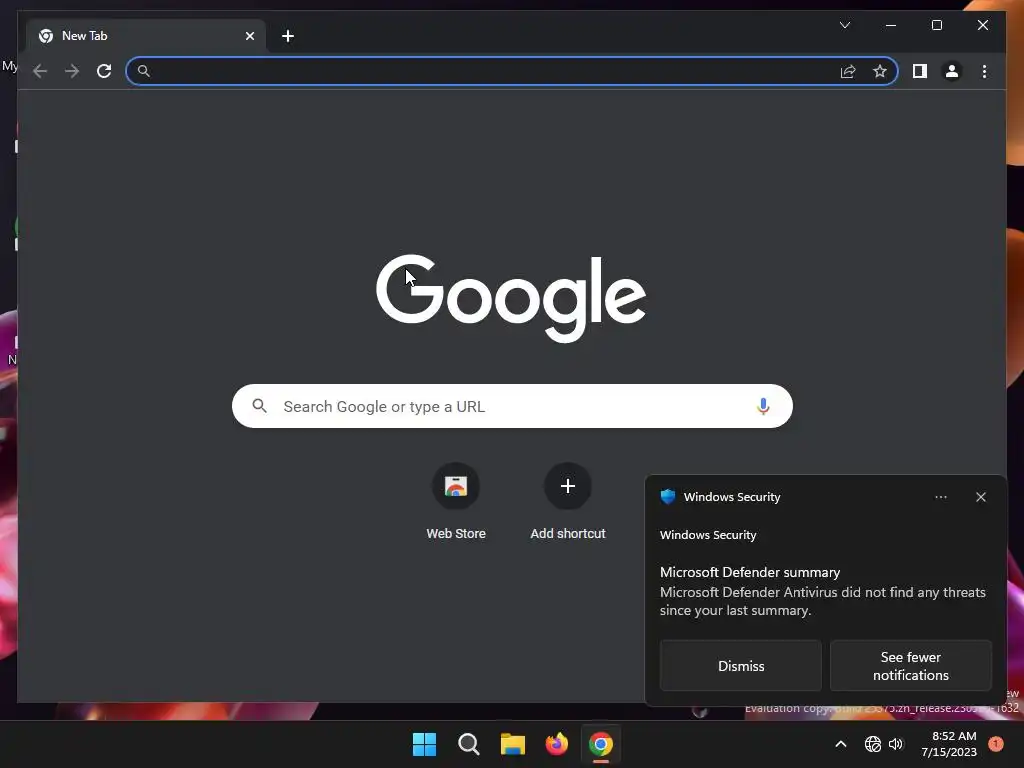The image size is (1024, 768).
Task: Show hidden system tray icons
Action: (840, 744)
